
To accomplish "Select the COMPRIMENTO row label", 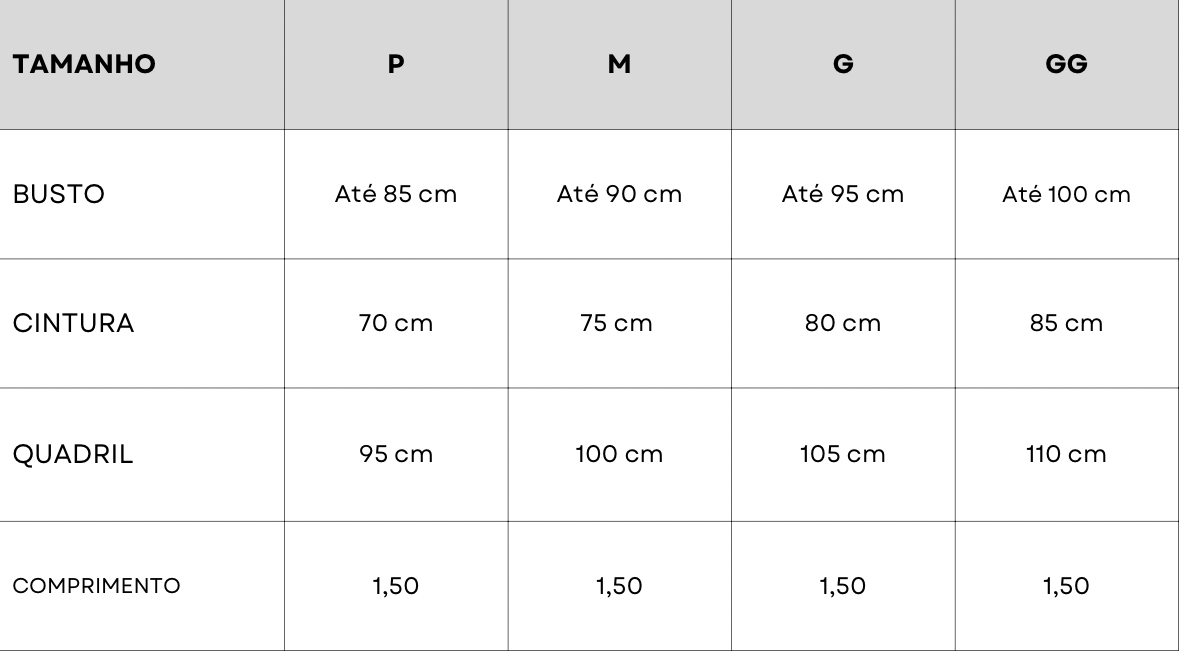I will click(97, 586).
